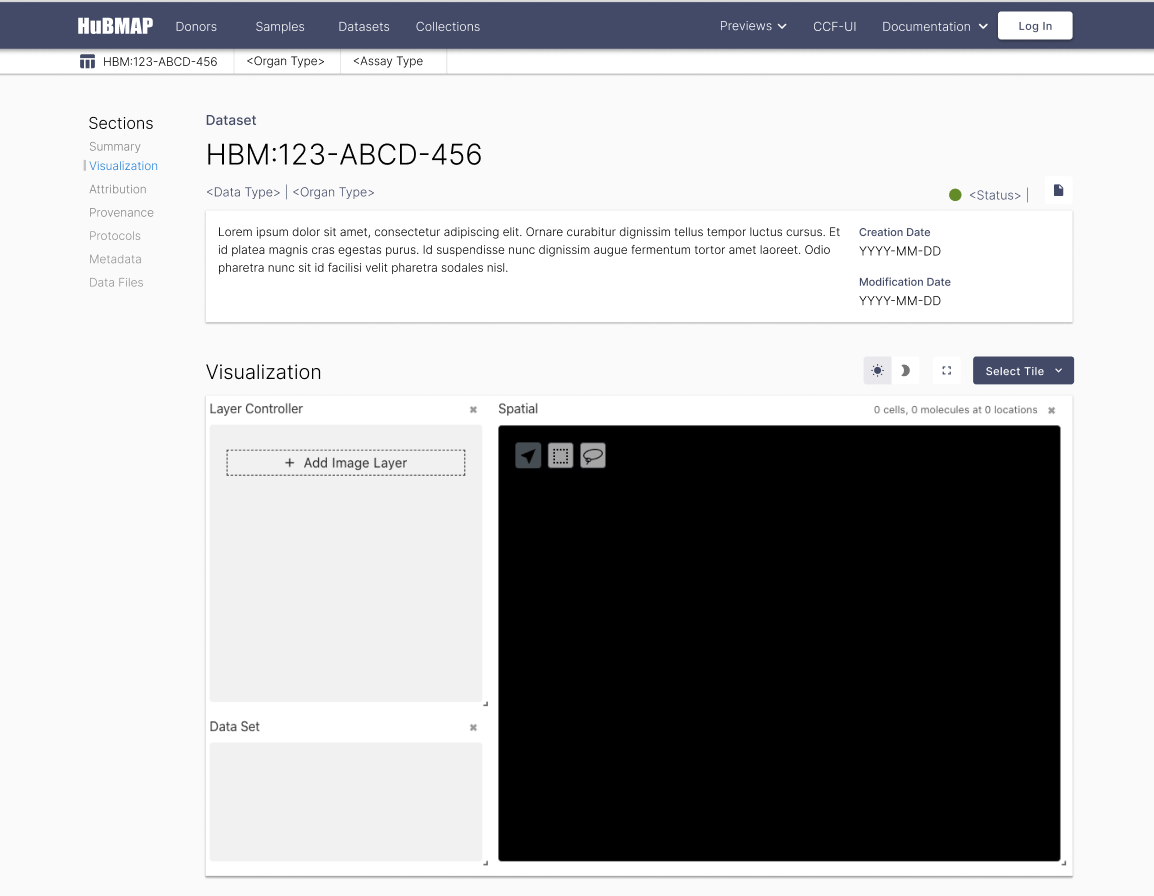Open the document icon next to Status
This screenshot has height=896, width=1154.
pos(1058,189)
